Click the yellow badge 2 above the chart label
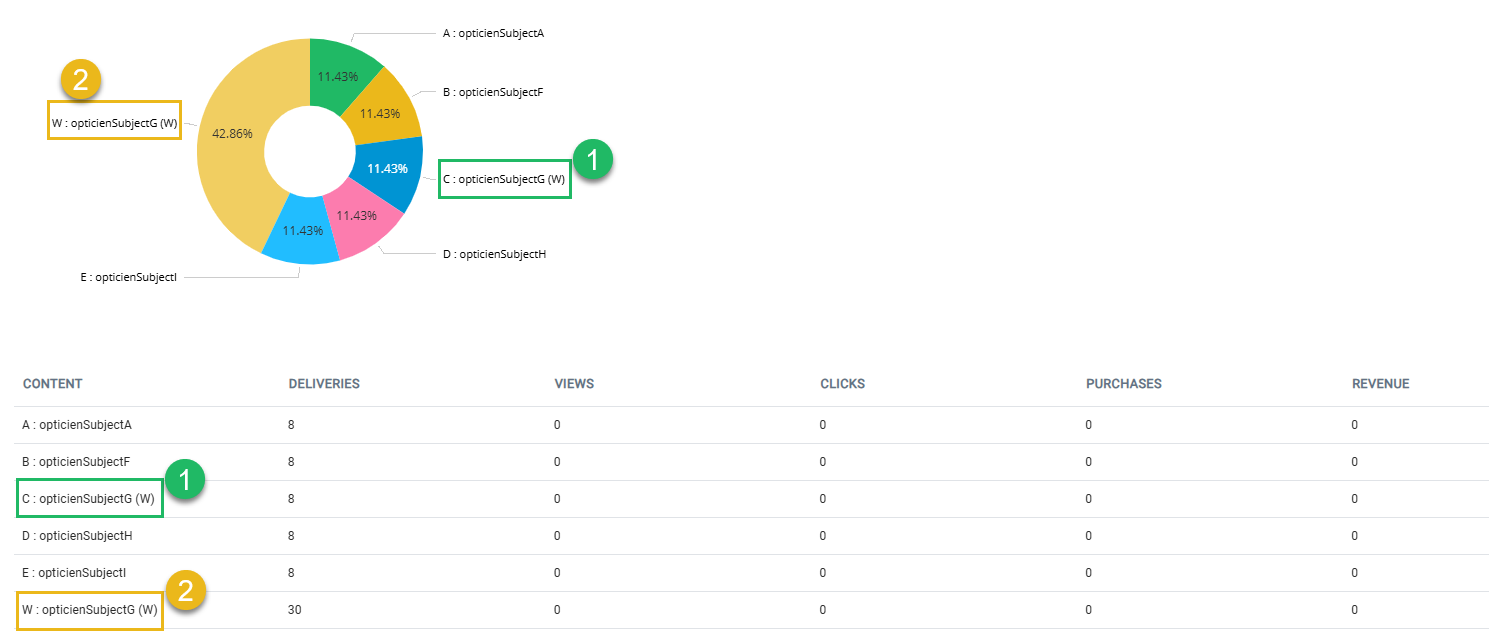This screenshot has height=642, width=1489. [x=82, y=81]
